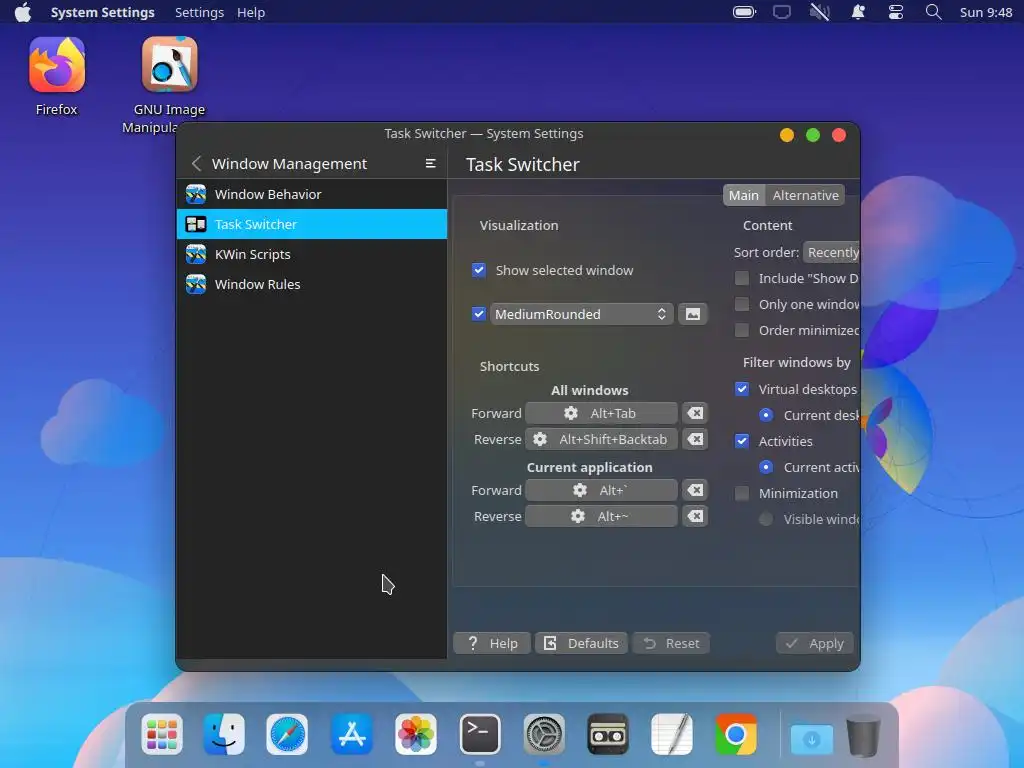Open System Settings gear in dock

[544, 734]
